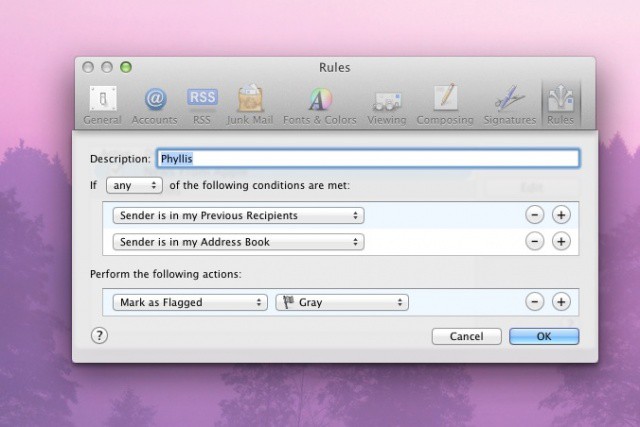Viewport: 640px width, 427px height.
Task: Select the Rules preferences icon
Action: click(x=560, y=105)
